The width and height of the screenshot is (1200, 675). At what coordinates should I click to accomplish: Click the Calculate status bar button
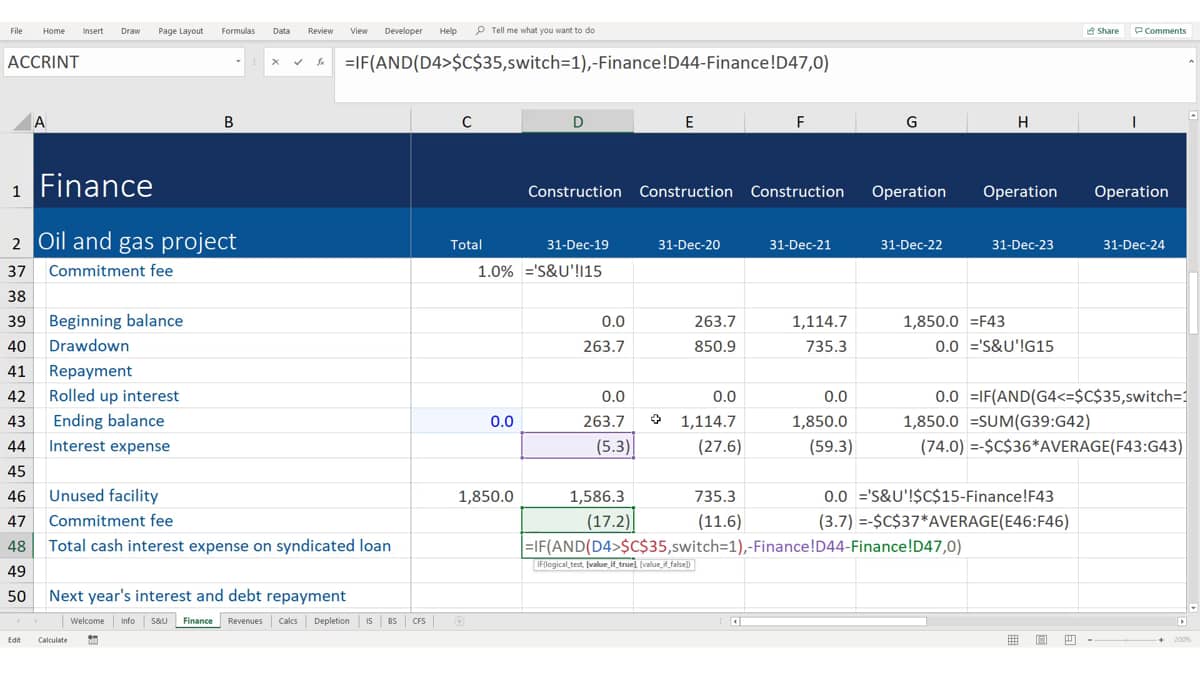click(53, 640)
